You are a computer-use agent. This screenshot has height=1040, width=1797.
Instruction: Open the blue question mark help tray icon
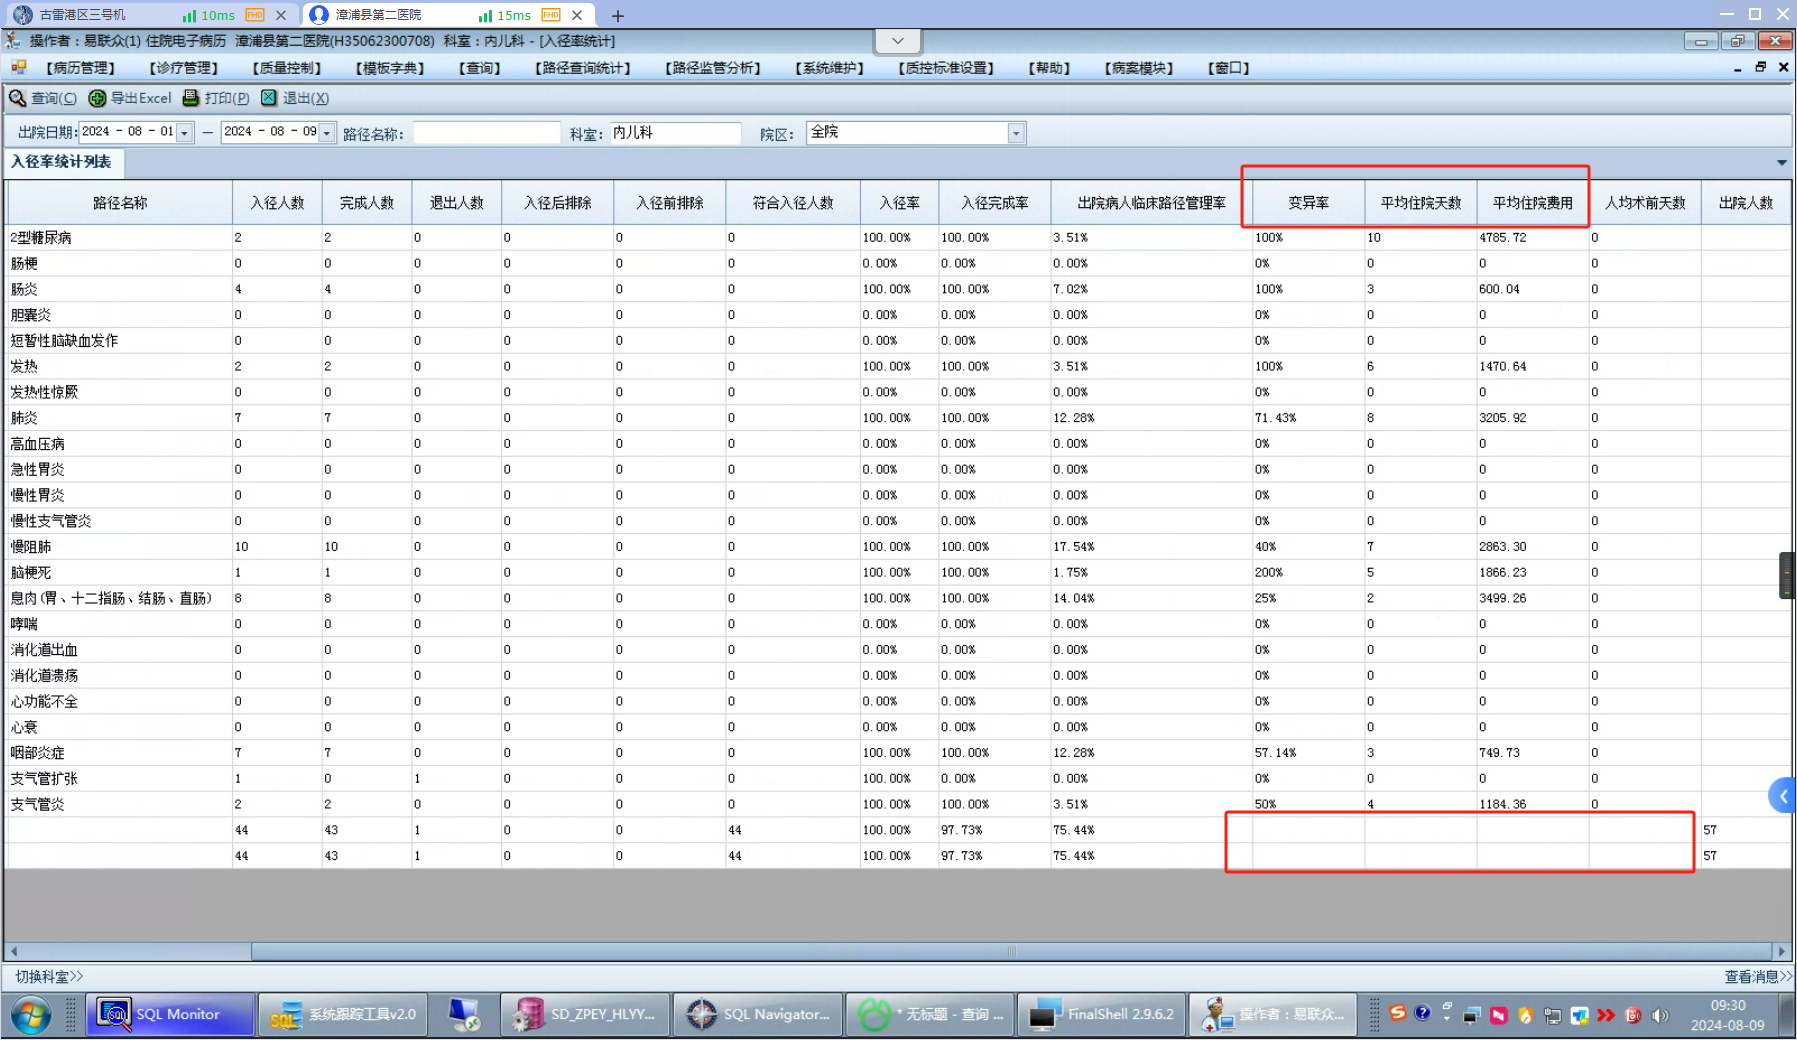coord(1422,1014)
